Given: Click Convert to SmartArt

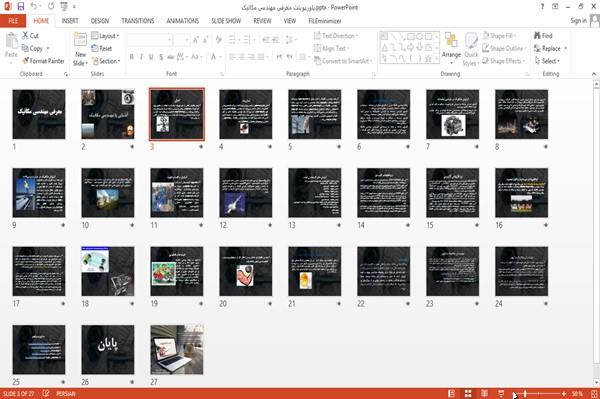Looking at the screenshot, I should pos(343,61).
